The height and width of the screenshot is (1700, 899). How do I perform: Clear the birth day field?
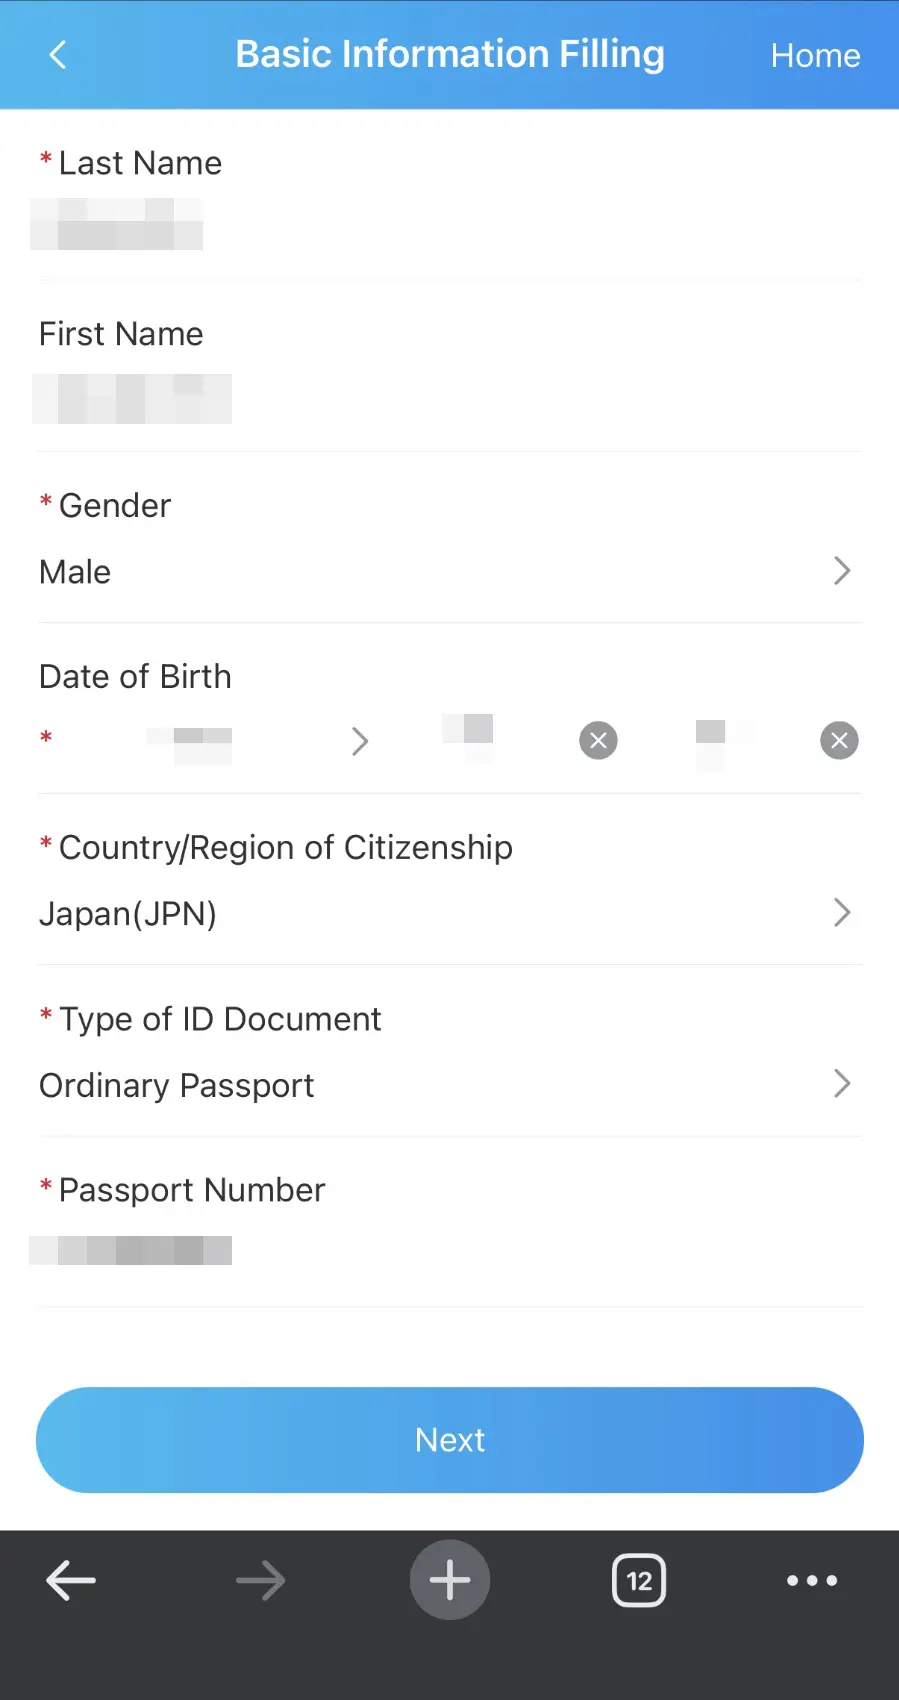[839, 741]
